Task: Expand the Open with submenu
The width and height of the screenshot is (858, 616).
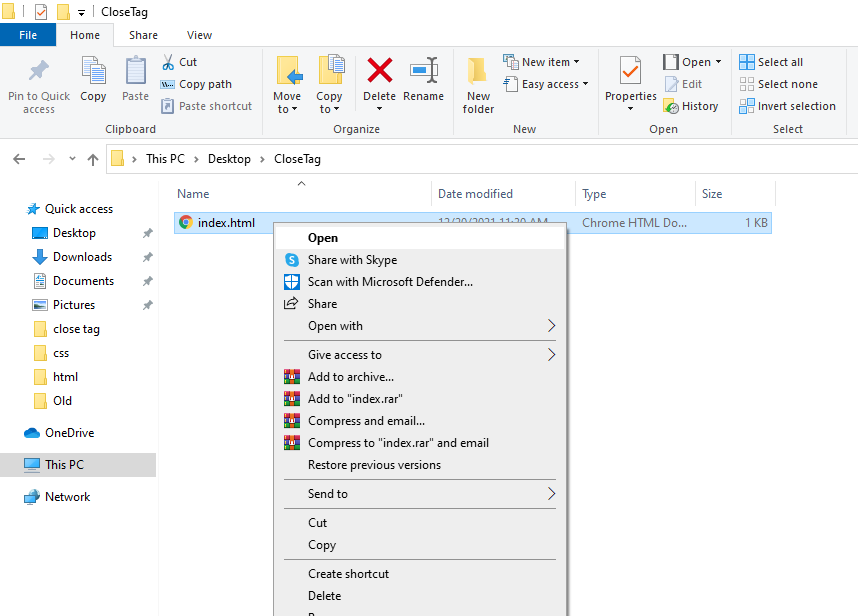Action: pos(420,326)
